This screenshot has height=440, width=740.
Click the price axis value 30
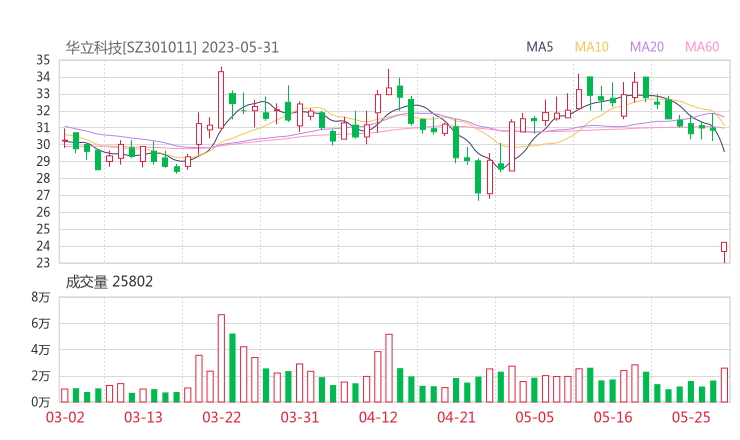[x=43, y=144]
